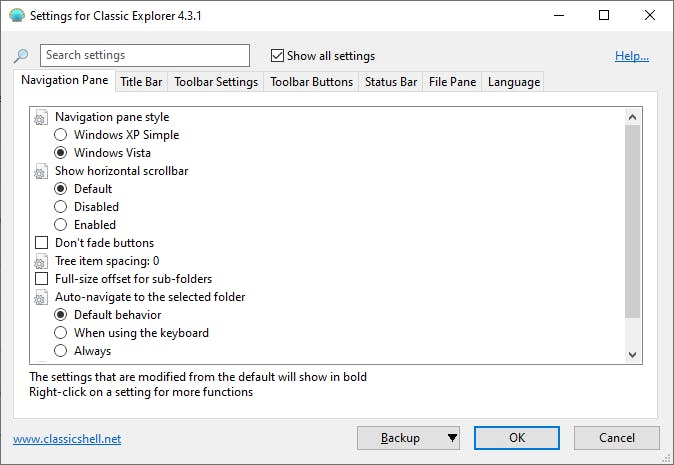Image resolution: width=674 pixels, height=465 pixels.
Task: Click the Tree item spacing setting icon
Action: click(x=41, y=261)
